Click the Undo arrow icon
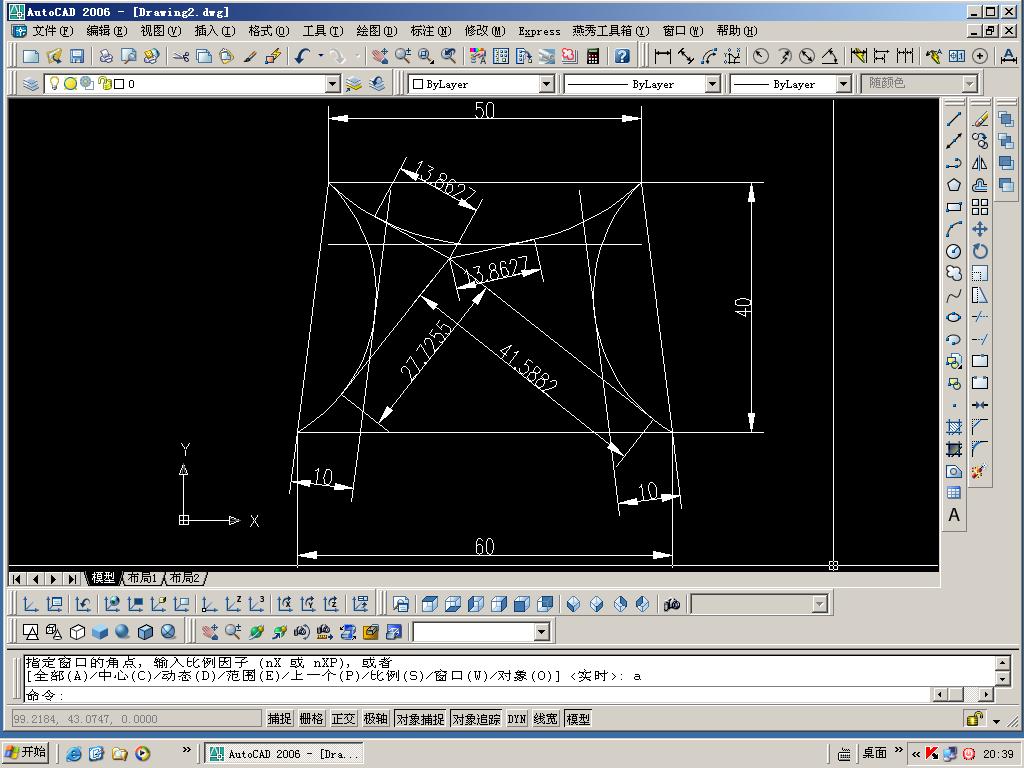This screenshot has width=1024, height=768. point(302,56)
